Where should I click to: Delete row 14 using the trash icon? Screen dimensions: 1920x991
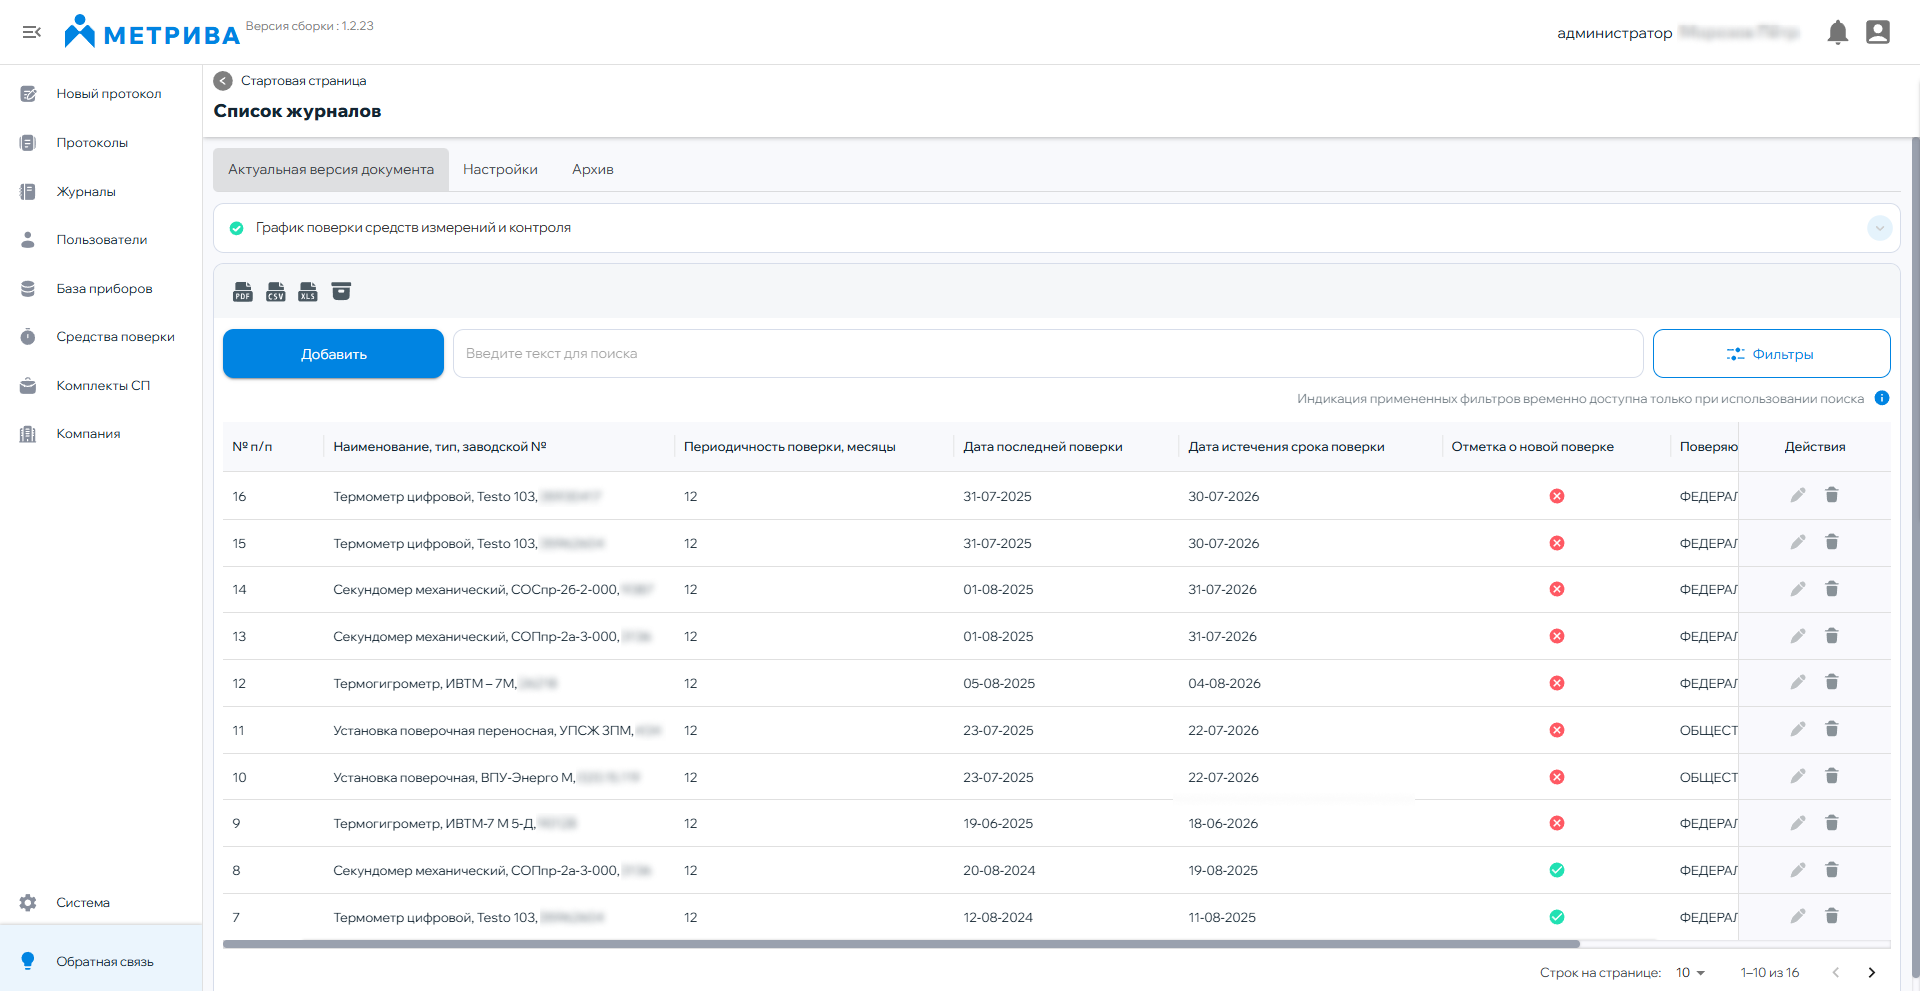(x=1831, y=589)
